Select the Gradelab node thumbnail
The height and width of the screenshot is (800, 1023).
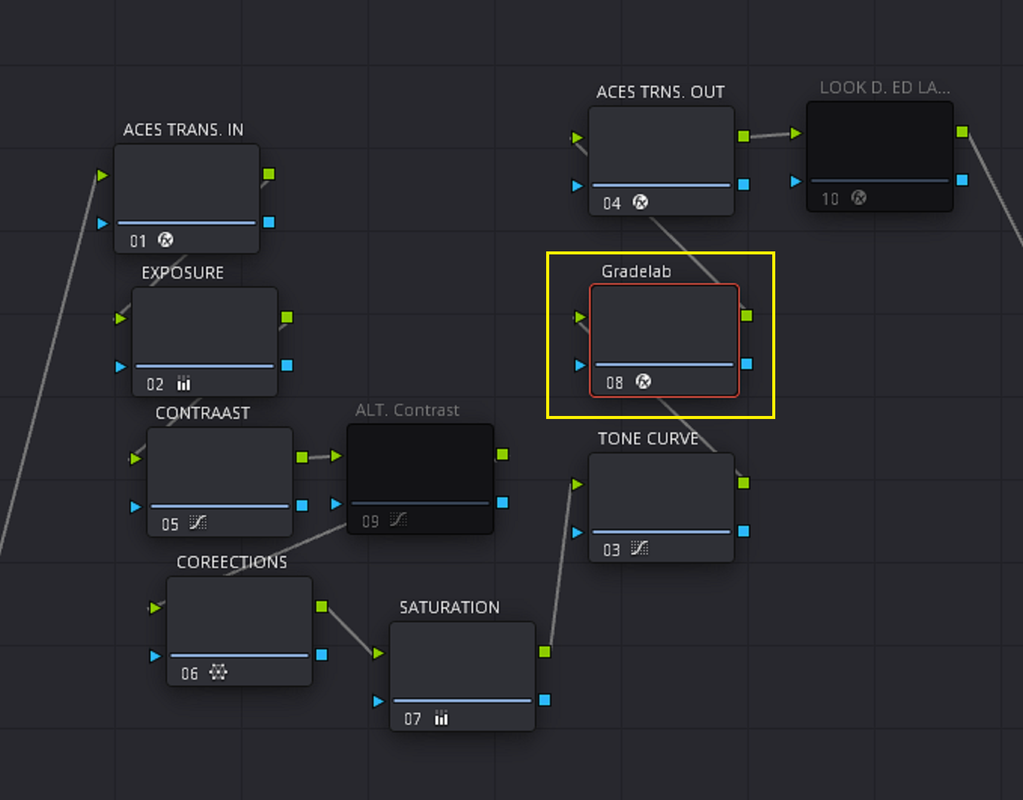664,340
